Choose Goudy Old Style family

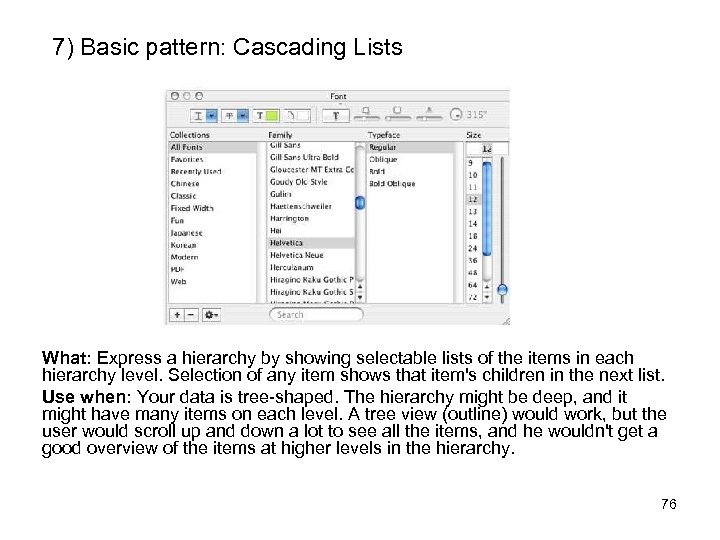pyautogui.click(x=311, y=182)
